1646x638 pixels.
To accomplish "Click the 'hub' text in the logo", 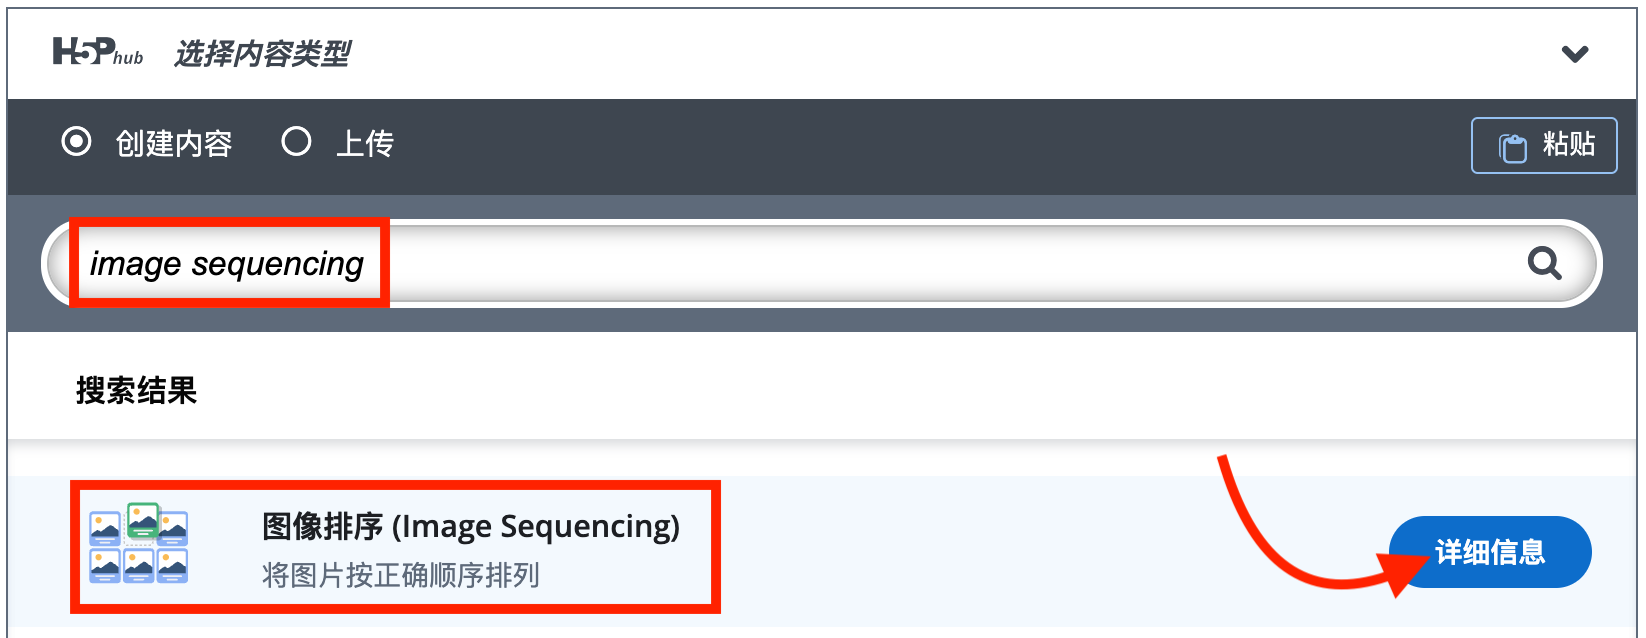I will (128, 58).
